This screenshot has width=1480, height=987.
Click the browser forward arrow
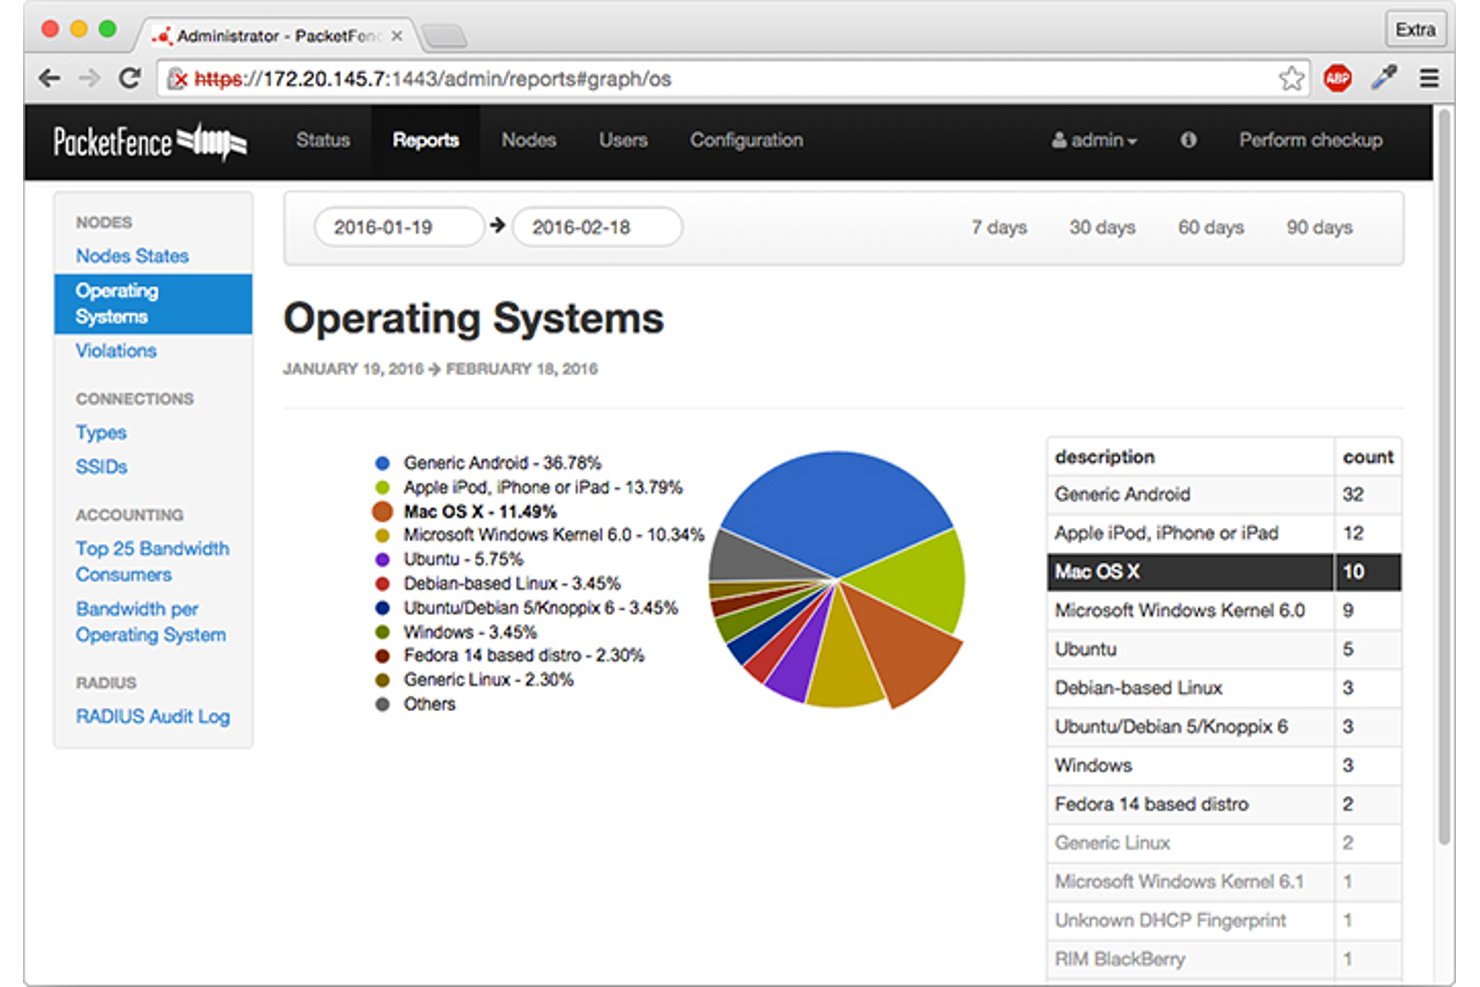[x=90, y=78]
